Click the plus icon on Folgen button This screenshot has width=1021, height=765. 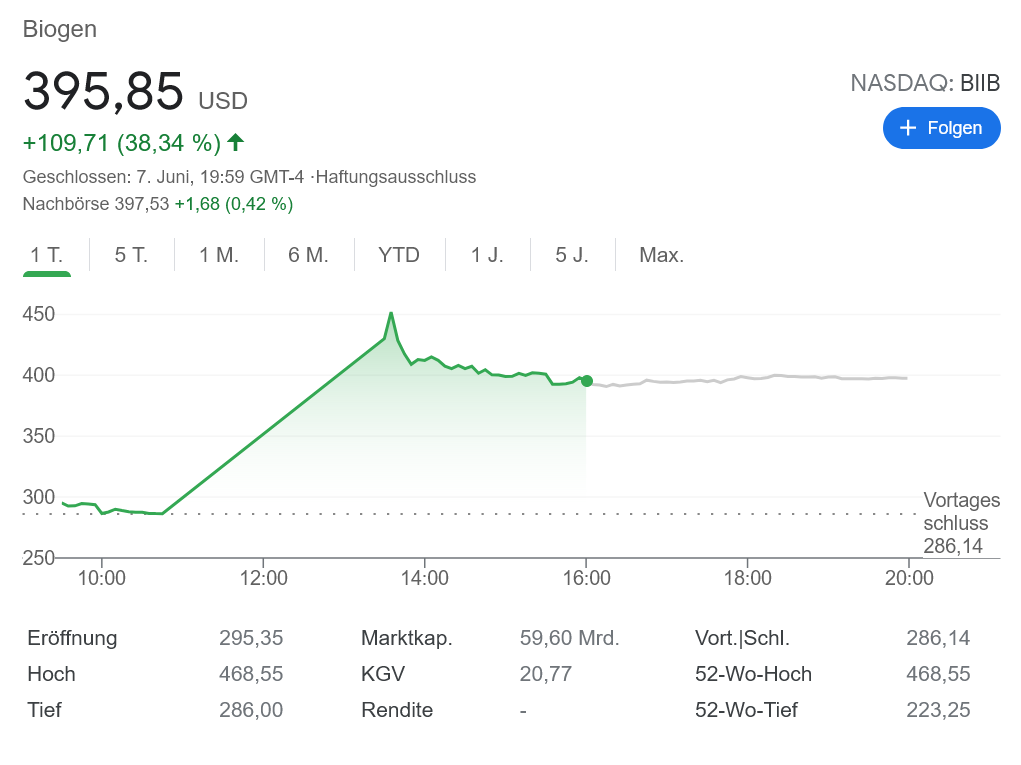coord(908,128)
